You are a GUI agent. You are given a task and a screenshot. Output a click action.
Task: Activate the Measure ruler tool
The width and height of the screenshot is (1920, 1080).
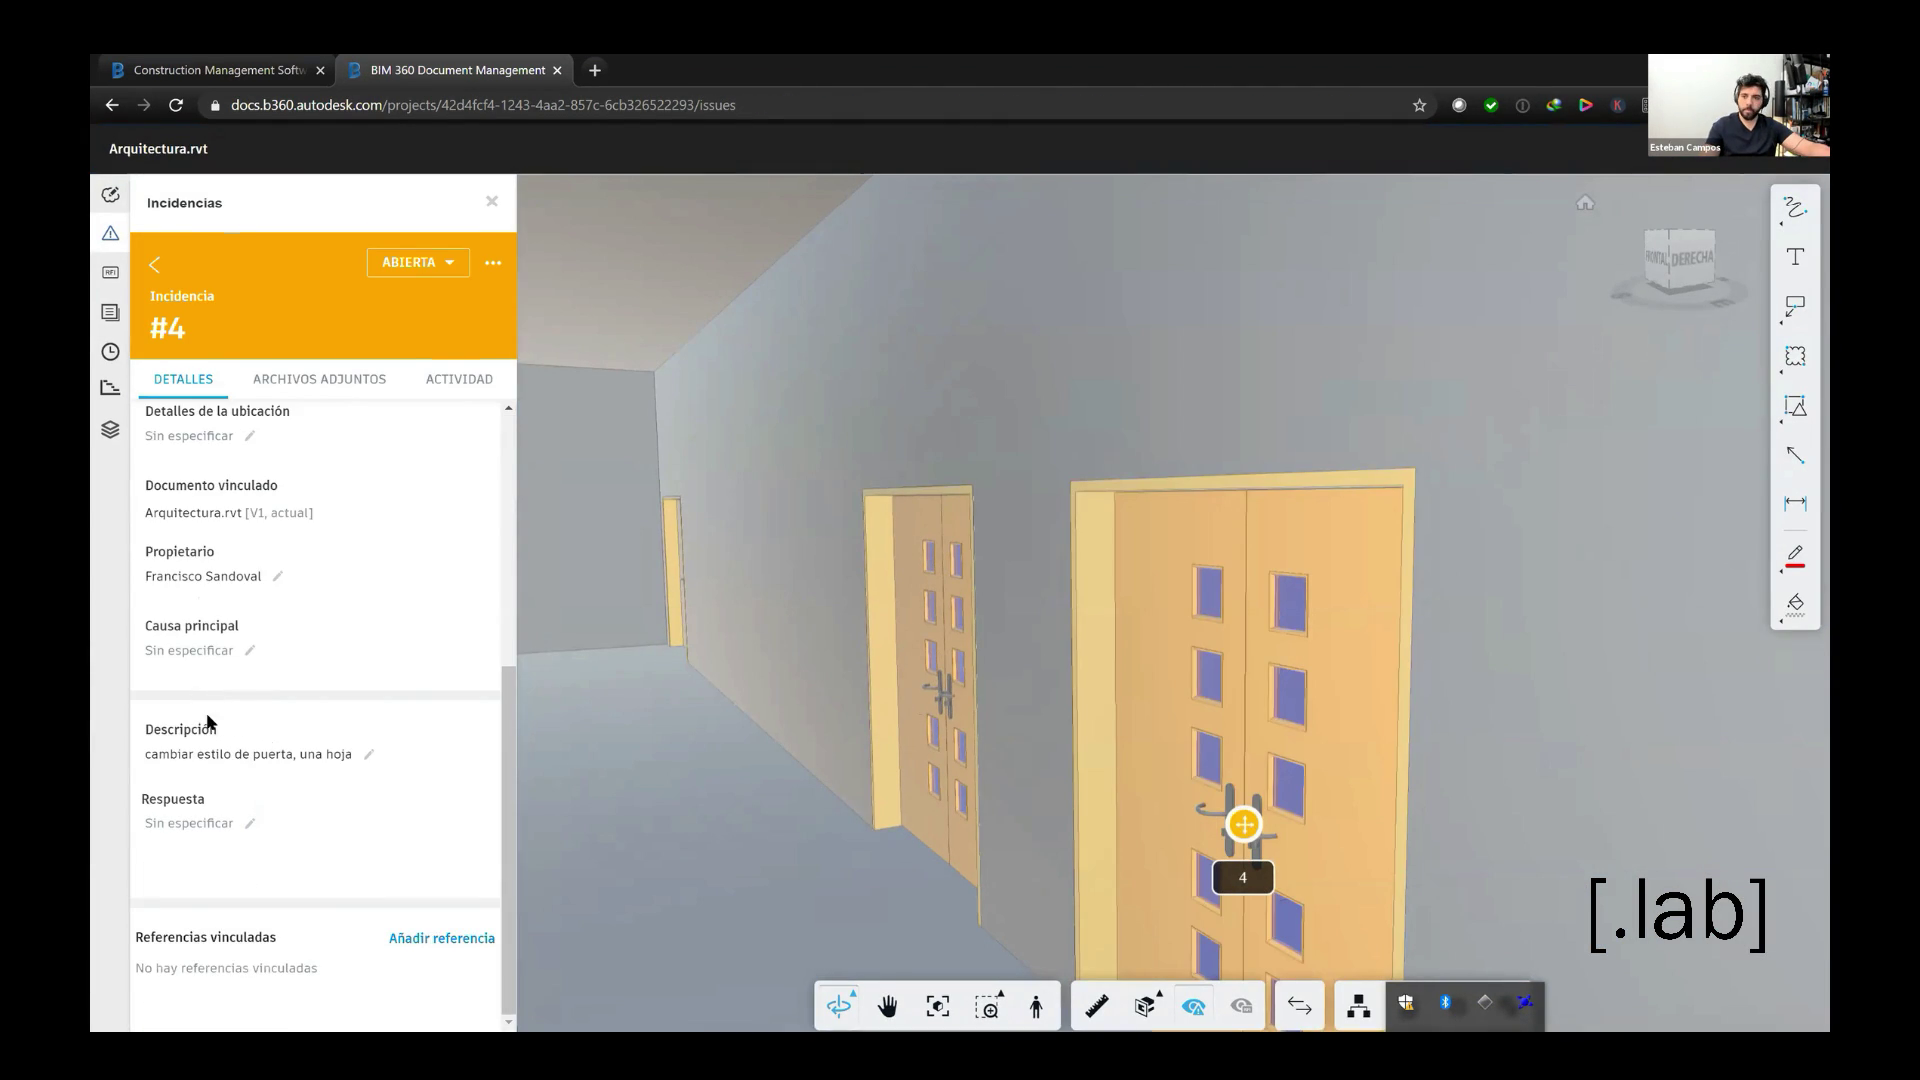(x=1097, y=1006)
